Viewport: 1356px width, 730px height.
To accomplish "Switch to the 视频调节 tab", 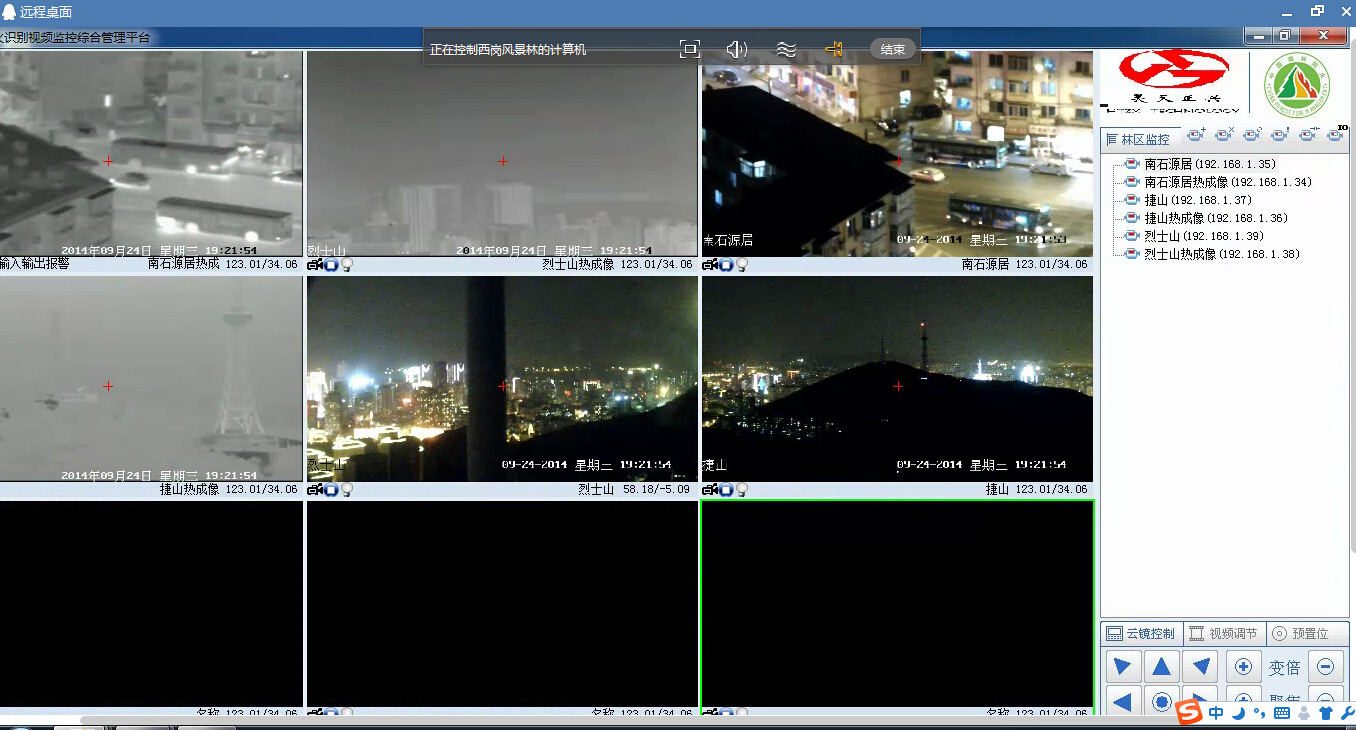I will (1225, 634).
